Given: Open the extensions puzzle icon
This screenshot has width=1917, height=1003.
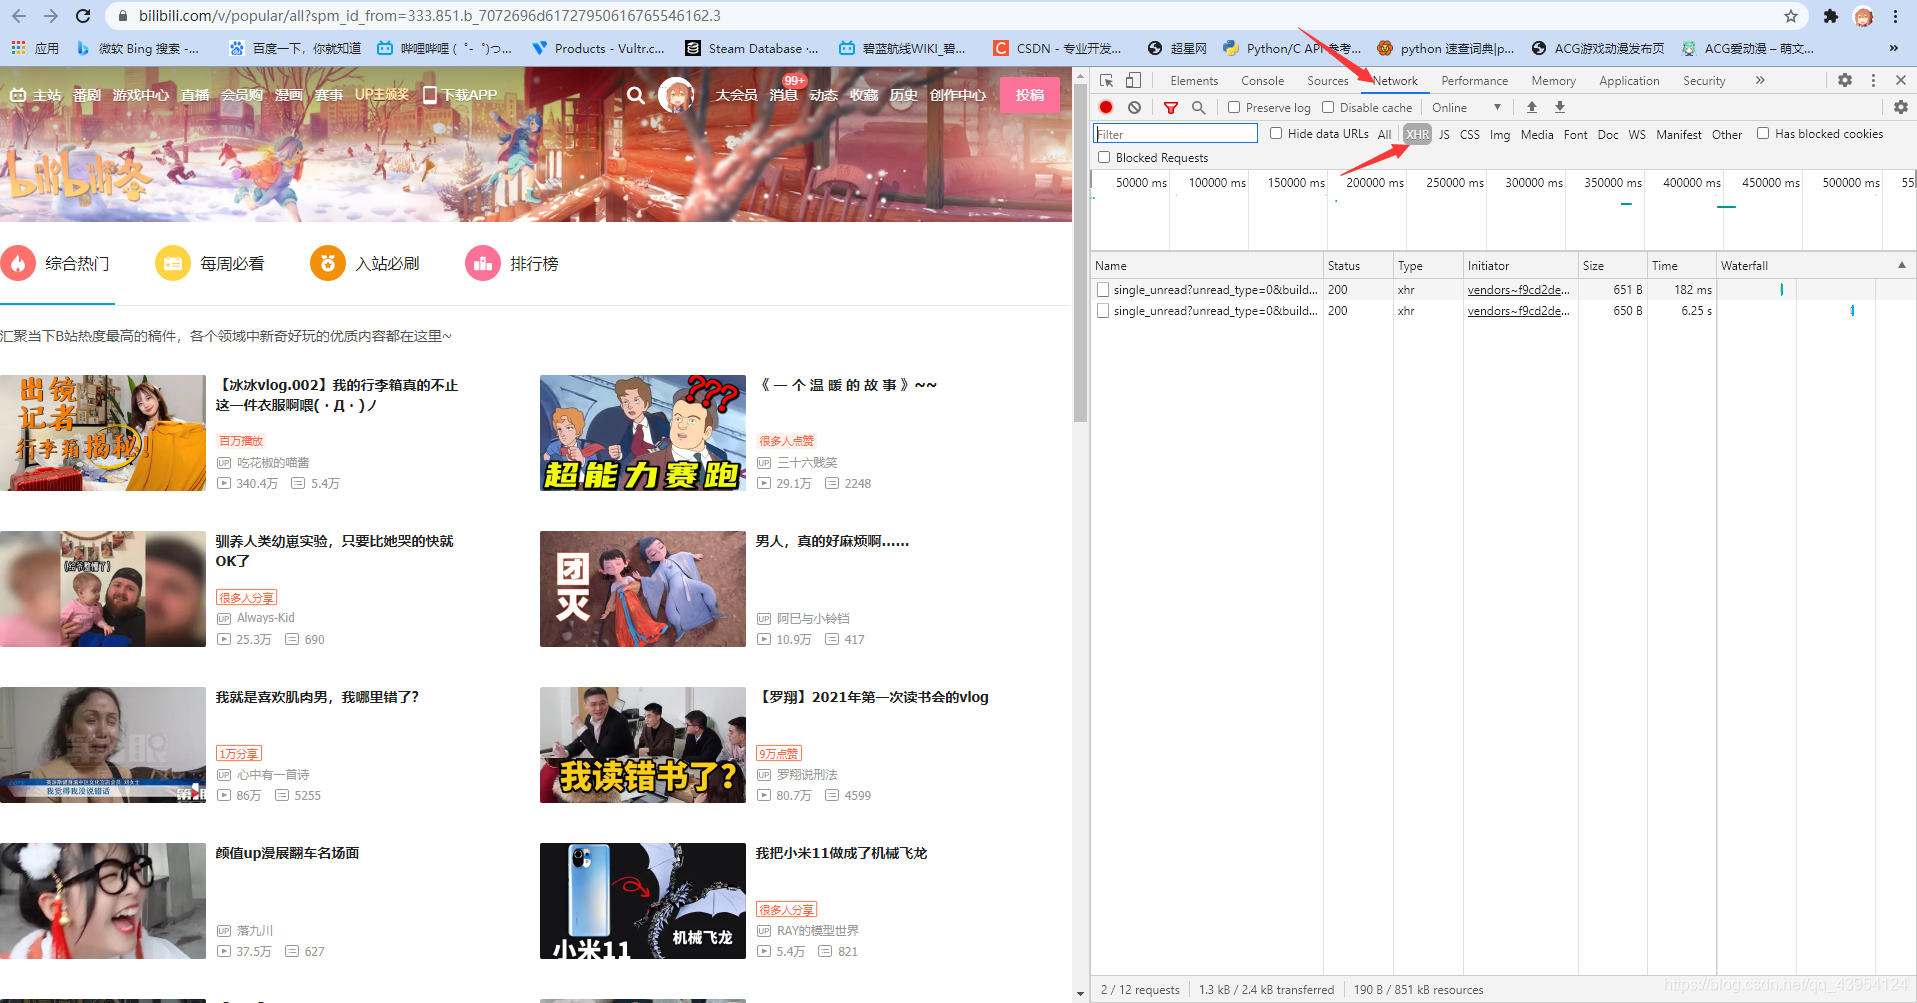Looking at the screenshot, I should pyautogui.click(x=1831, y=16).
